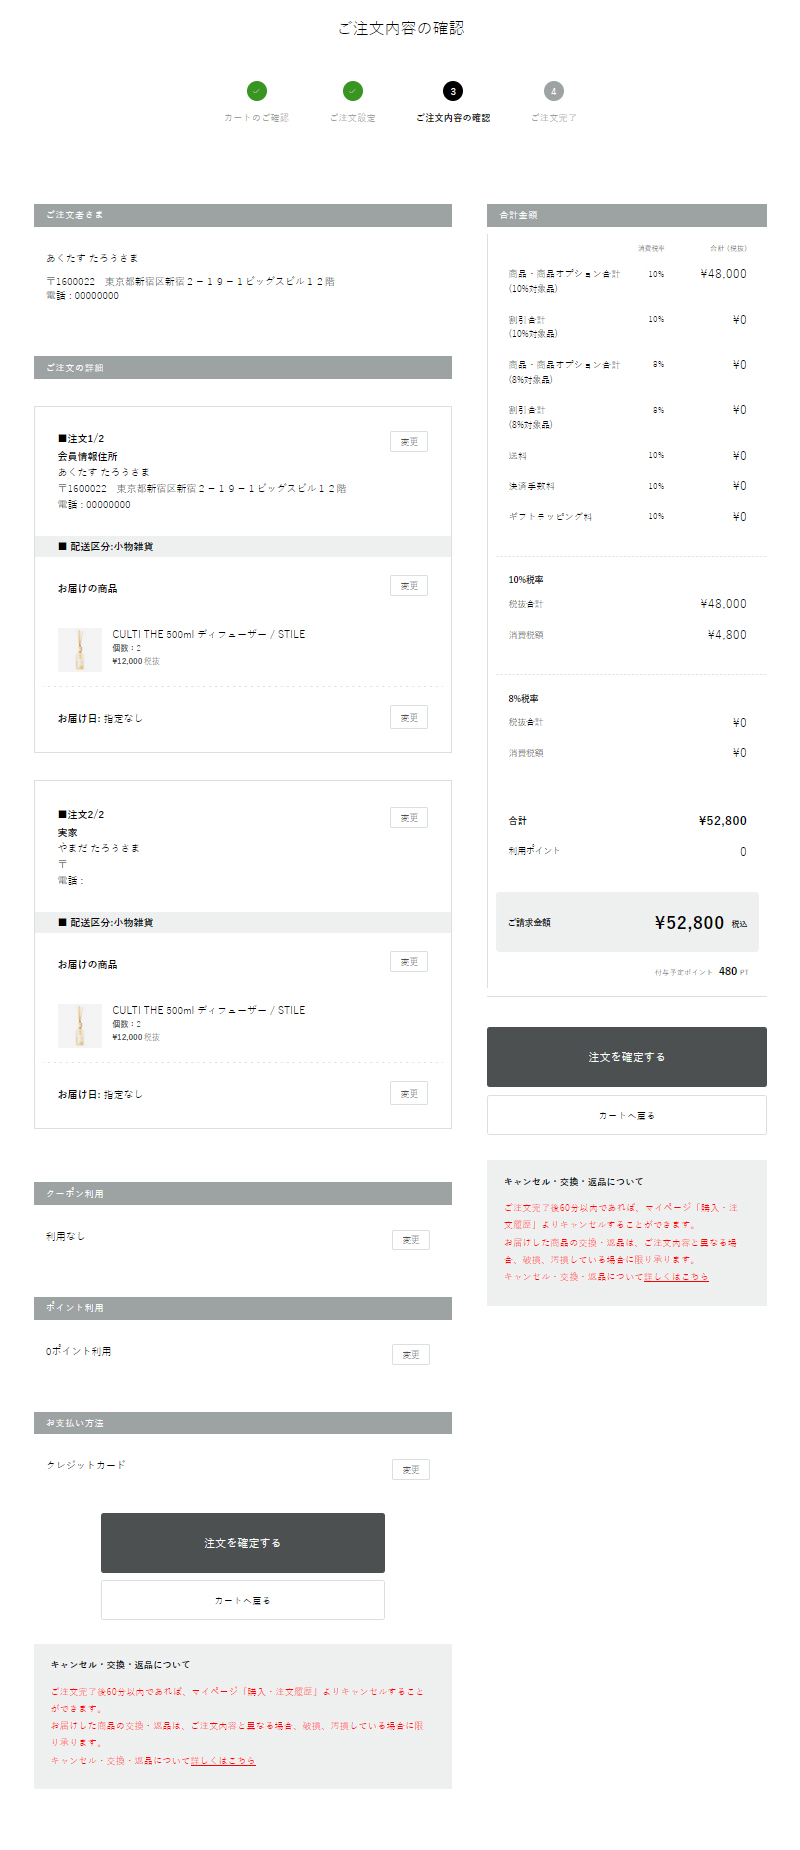
Task: Click the gray step 4 circle
Action: pyautogui.click(x=554, y=91)
